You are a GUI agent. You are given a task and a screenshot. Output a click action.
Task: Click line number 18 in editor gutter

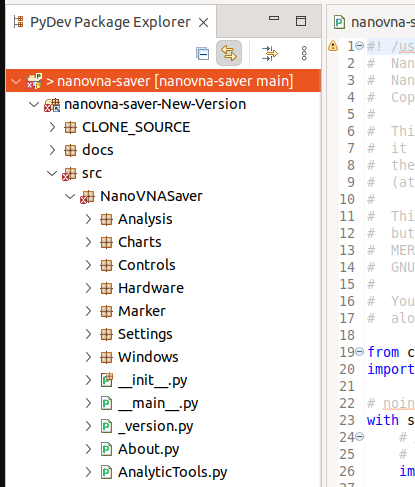(347, 335)
